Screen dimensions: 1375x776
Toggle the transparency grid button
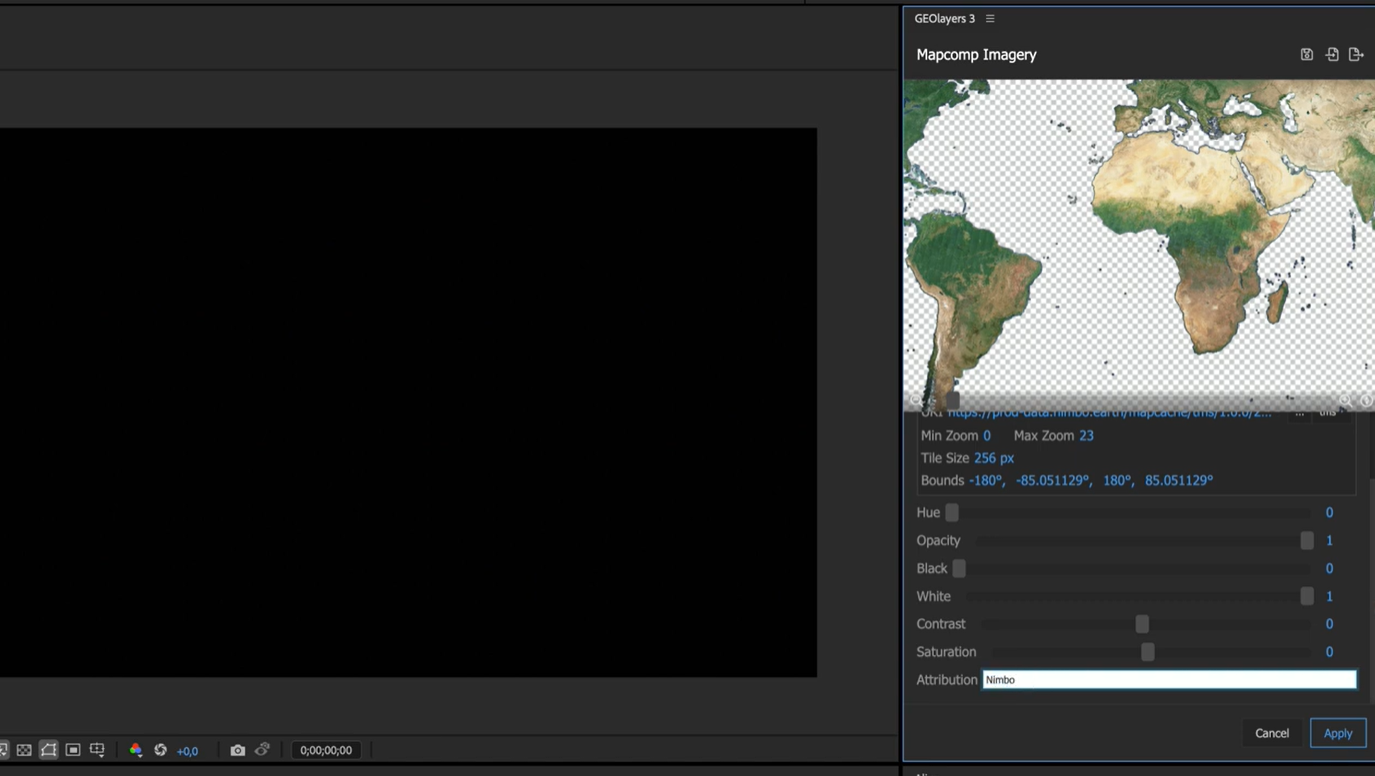[x=24, y=750]
